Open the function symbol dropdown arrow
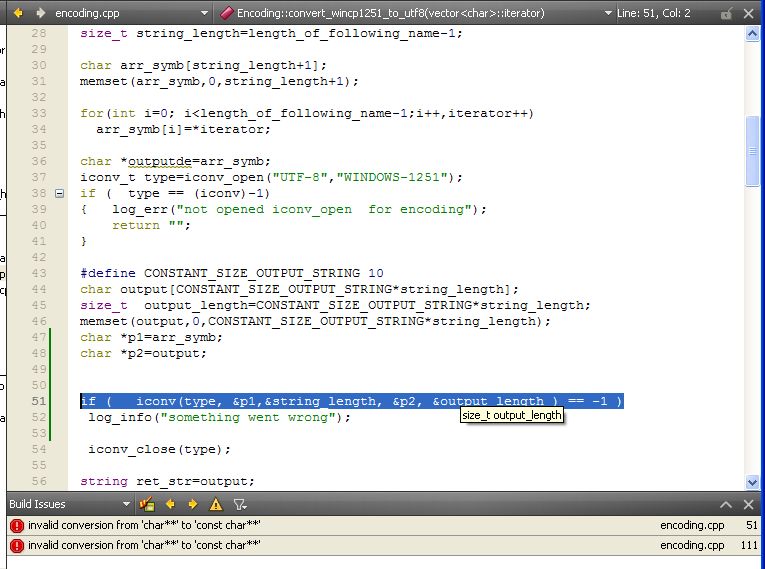 pyautogui.click(x=608, y=13)
